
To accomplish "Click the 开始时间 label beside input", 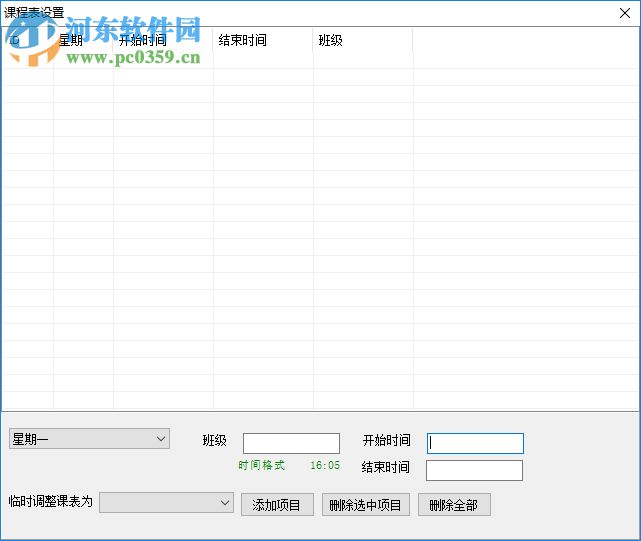I will pyautogui.click(x=387, y=440).
